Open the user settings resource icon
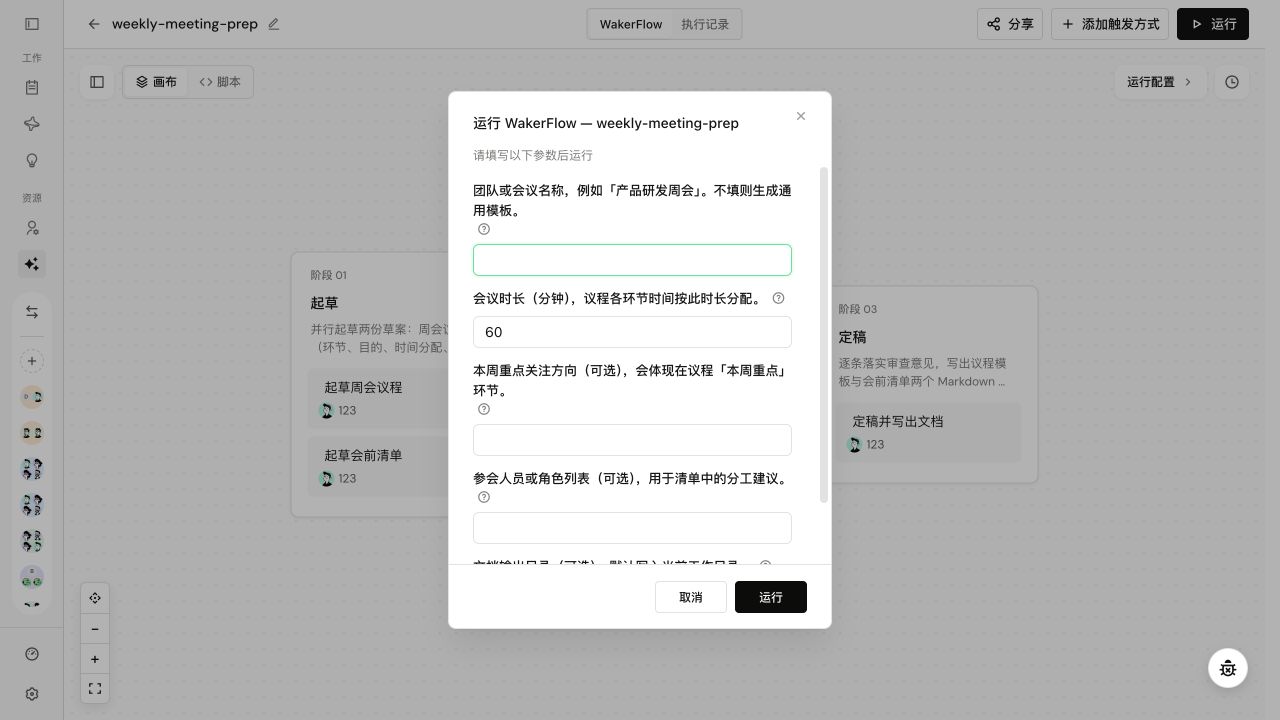Viewport: 1280px width, 720px height. tap(32, 228)
